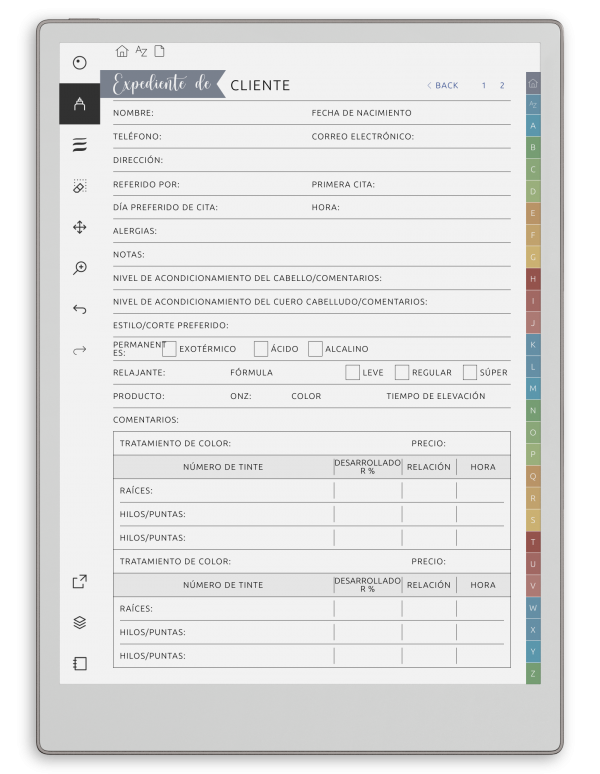Go to page 2 link

tap(502, 85)
